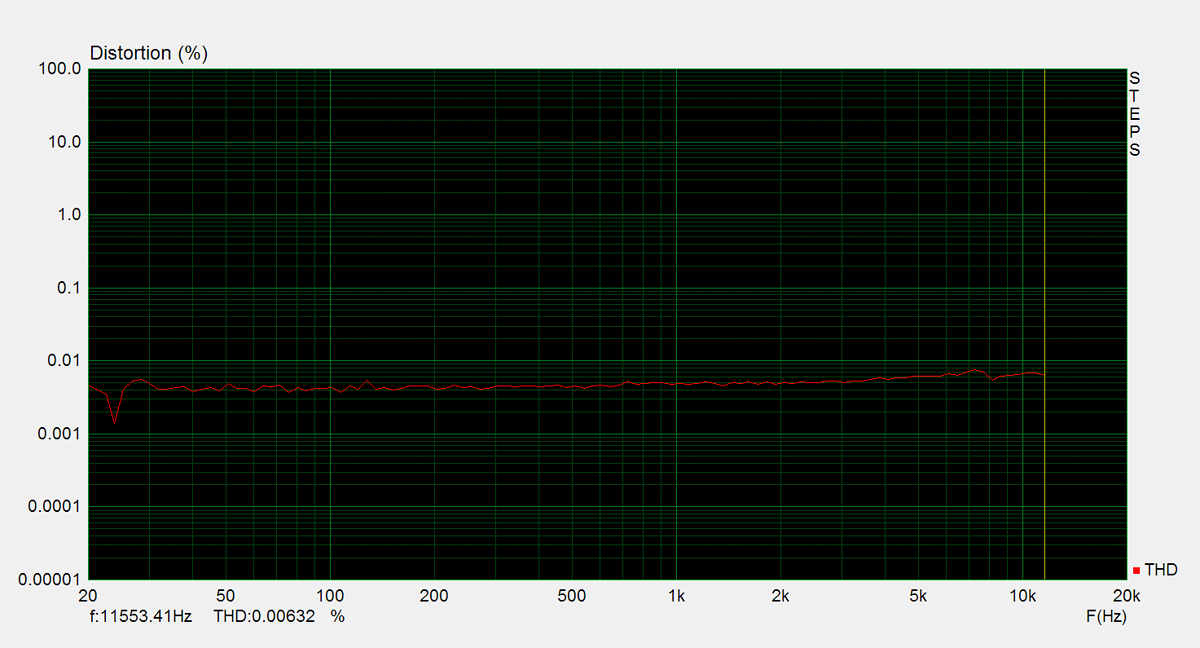Click the 100 frequency tick label
The height and width of the screenshot is (648, 1200).
point(330,597)
